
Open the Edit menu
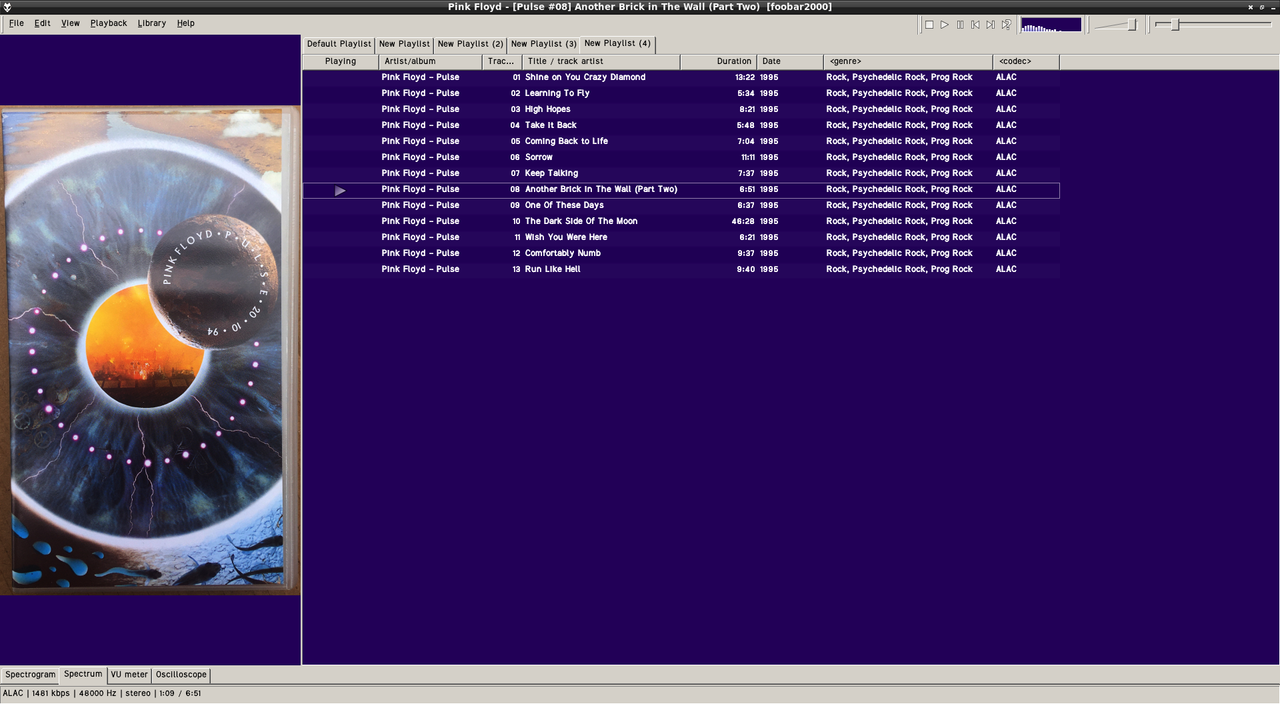tap(42, 23)
